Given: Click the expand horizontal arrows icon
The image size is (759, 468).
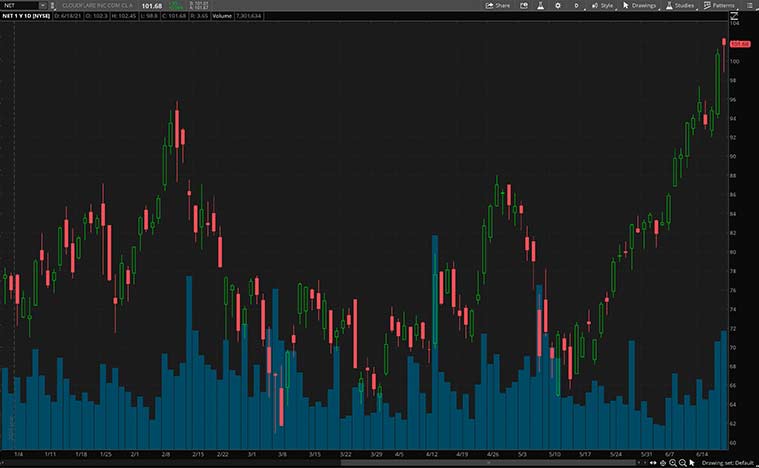Looking at the screenshot, I should coord(652,463).
